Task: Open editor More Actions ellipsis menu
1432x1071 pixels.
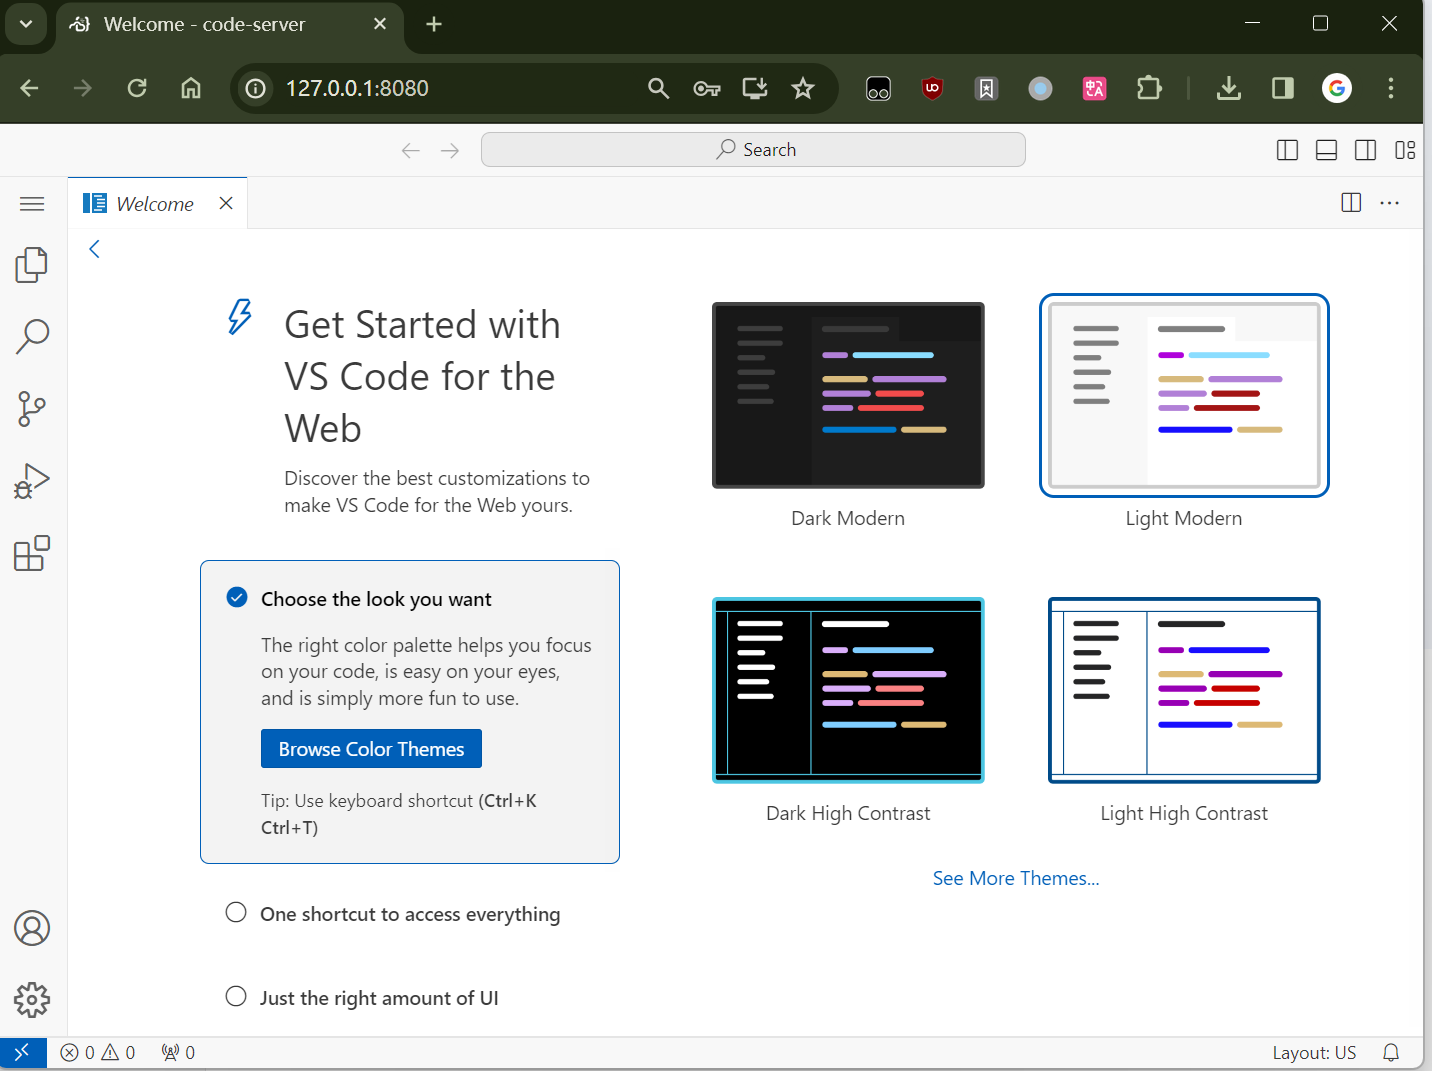Action: point(1389,203)
